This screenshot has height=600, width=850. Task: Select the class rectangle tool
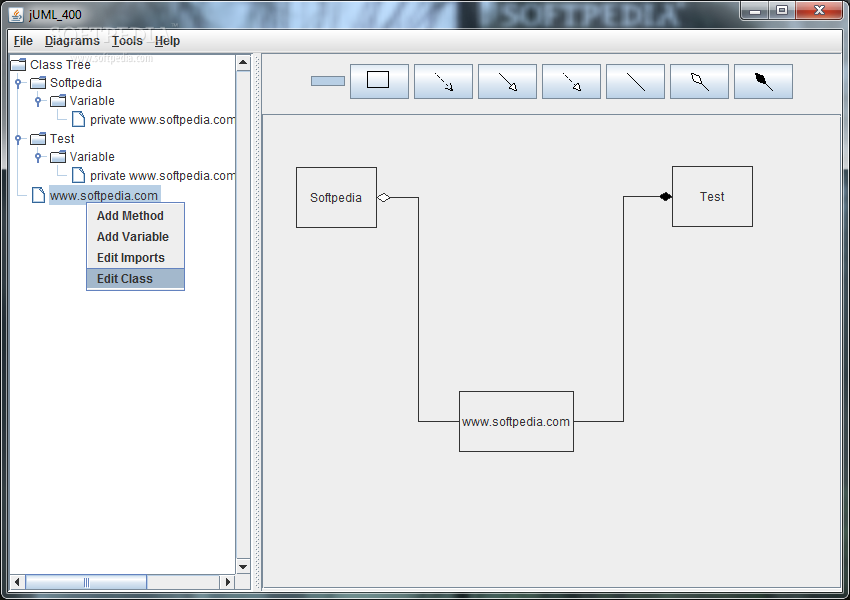tap(379, 81)
